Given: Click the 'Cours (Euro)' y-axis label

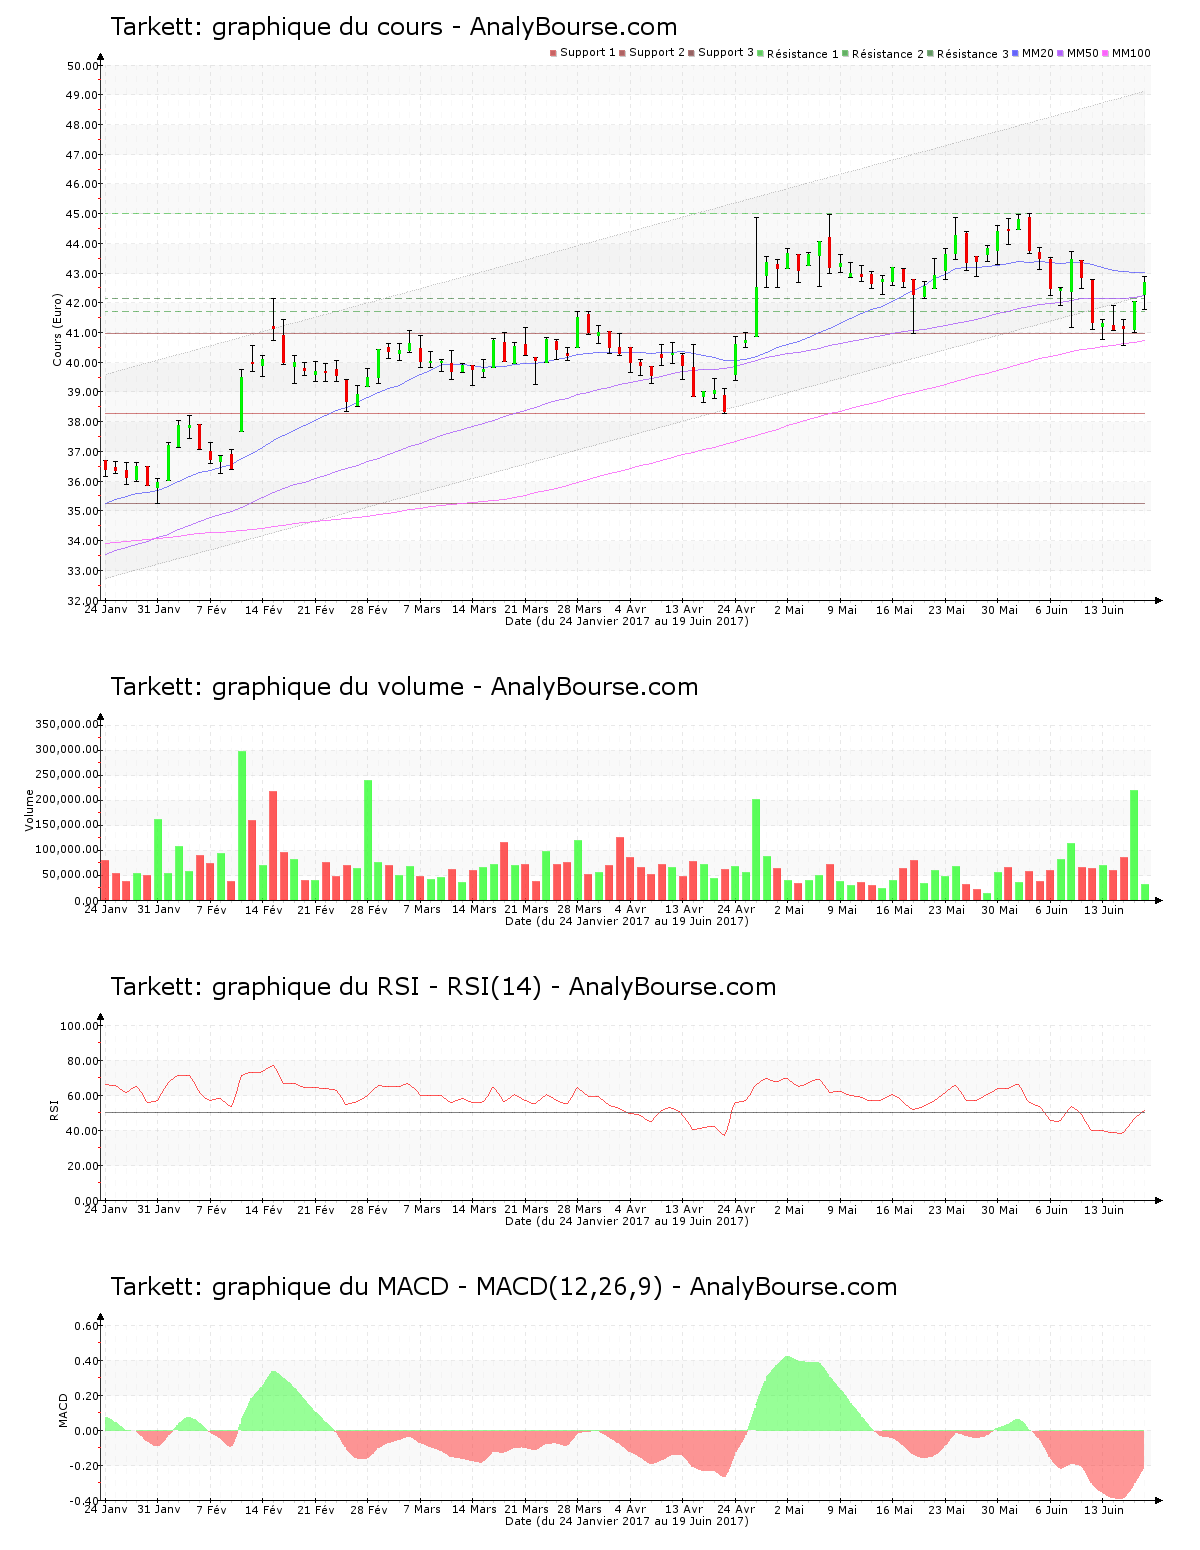Looking at the screenshot, I should 58,330.
